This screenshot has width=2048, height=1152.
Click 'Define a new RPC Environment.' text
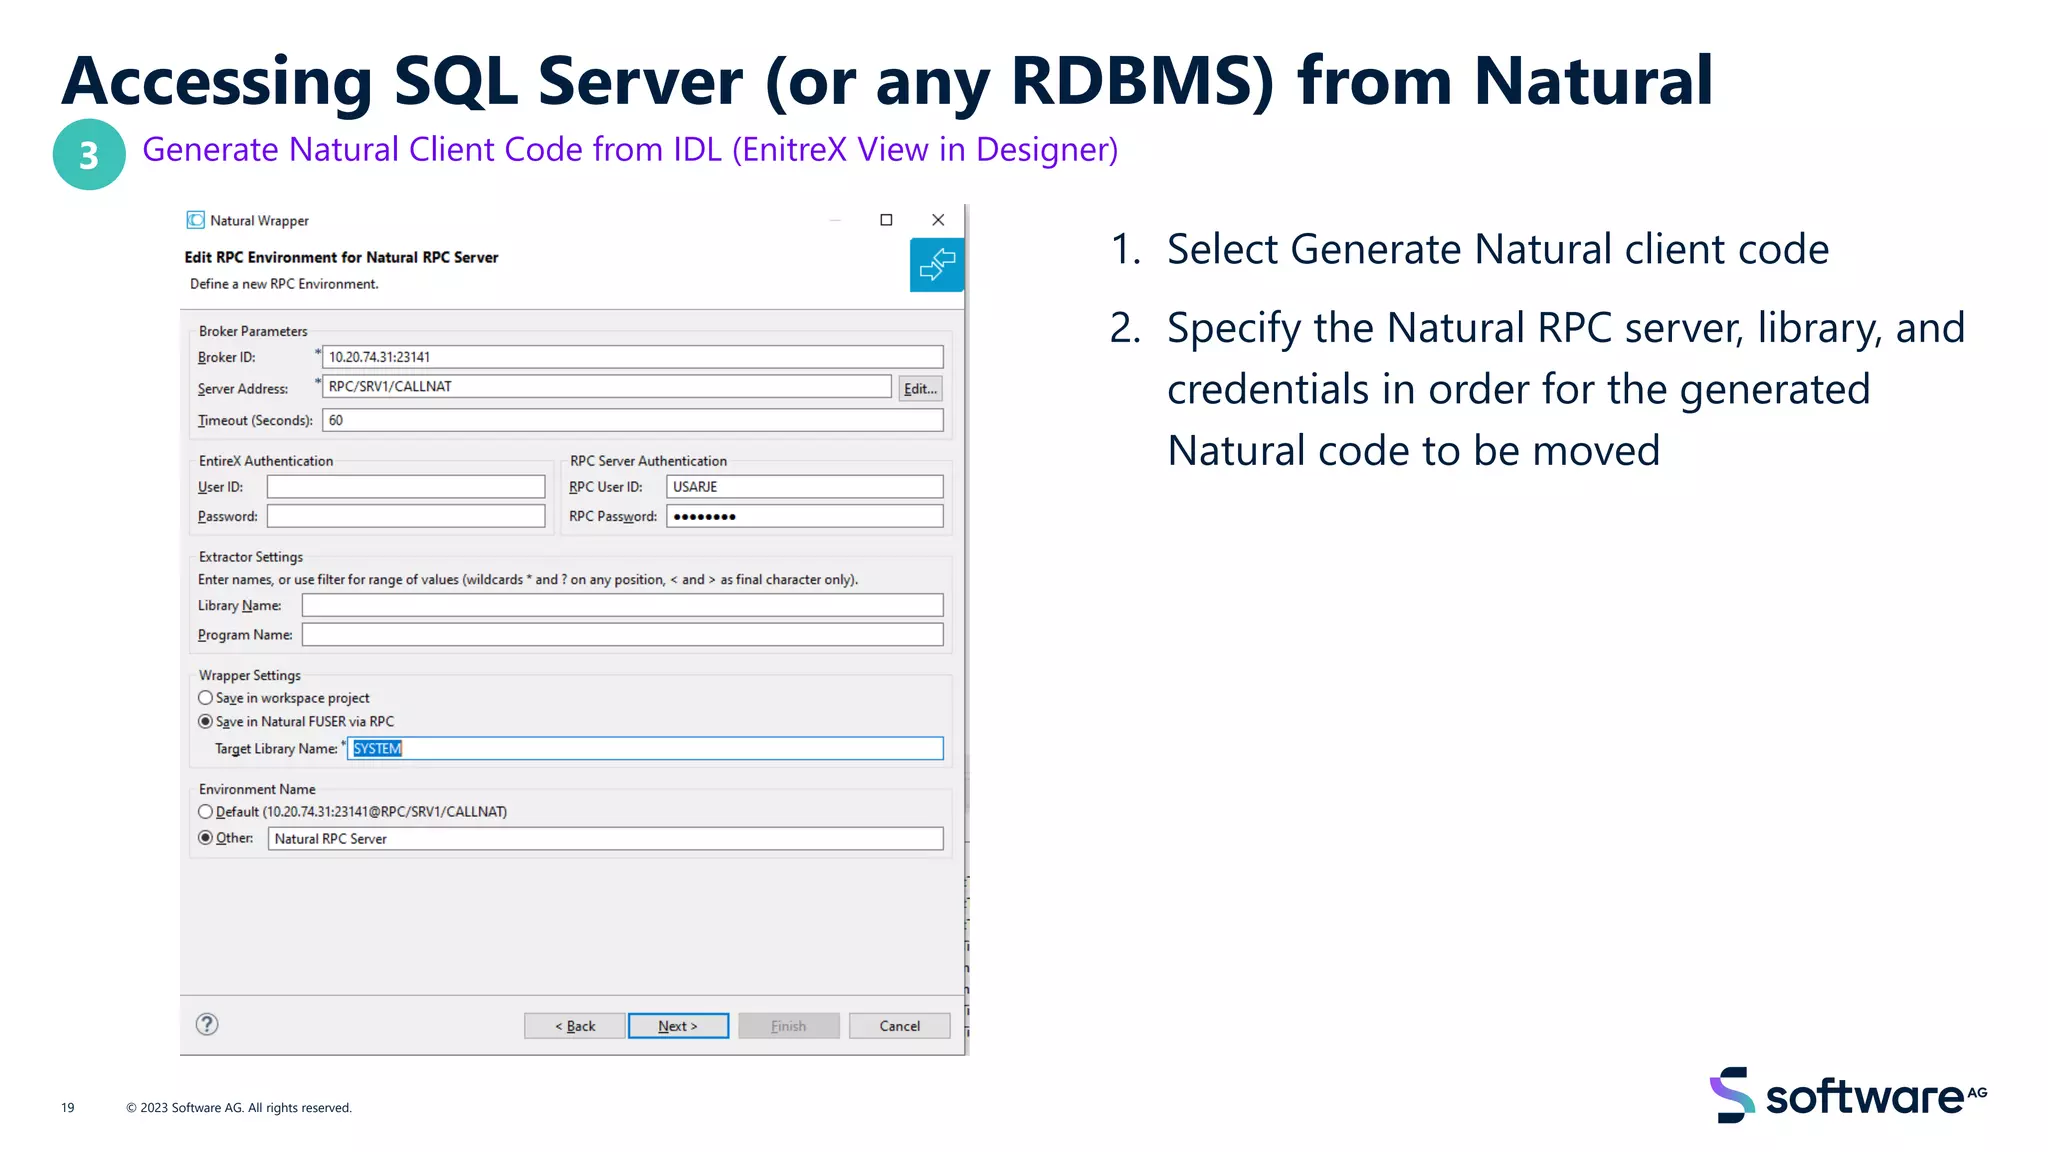coord(284,284)
